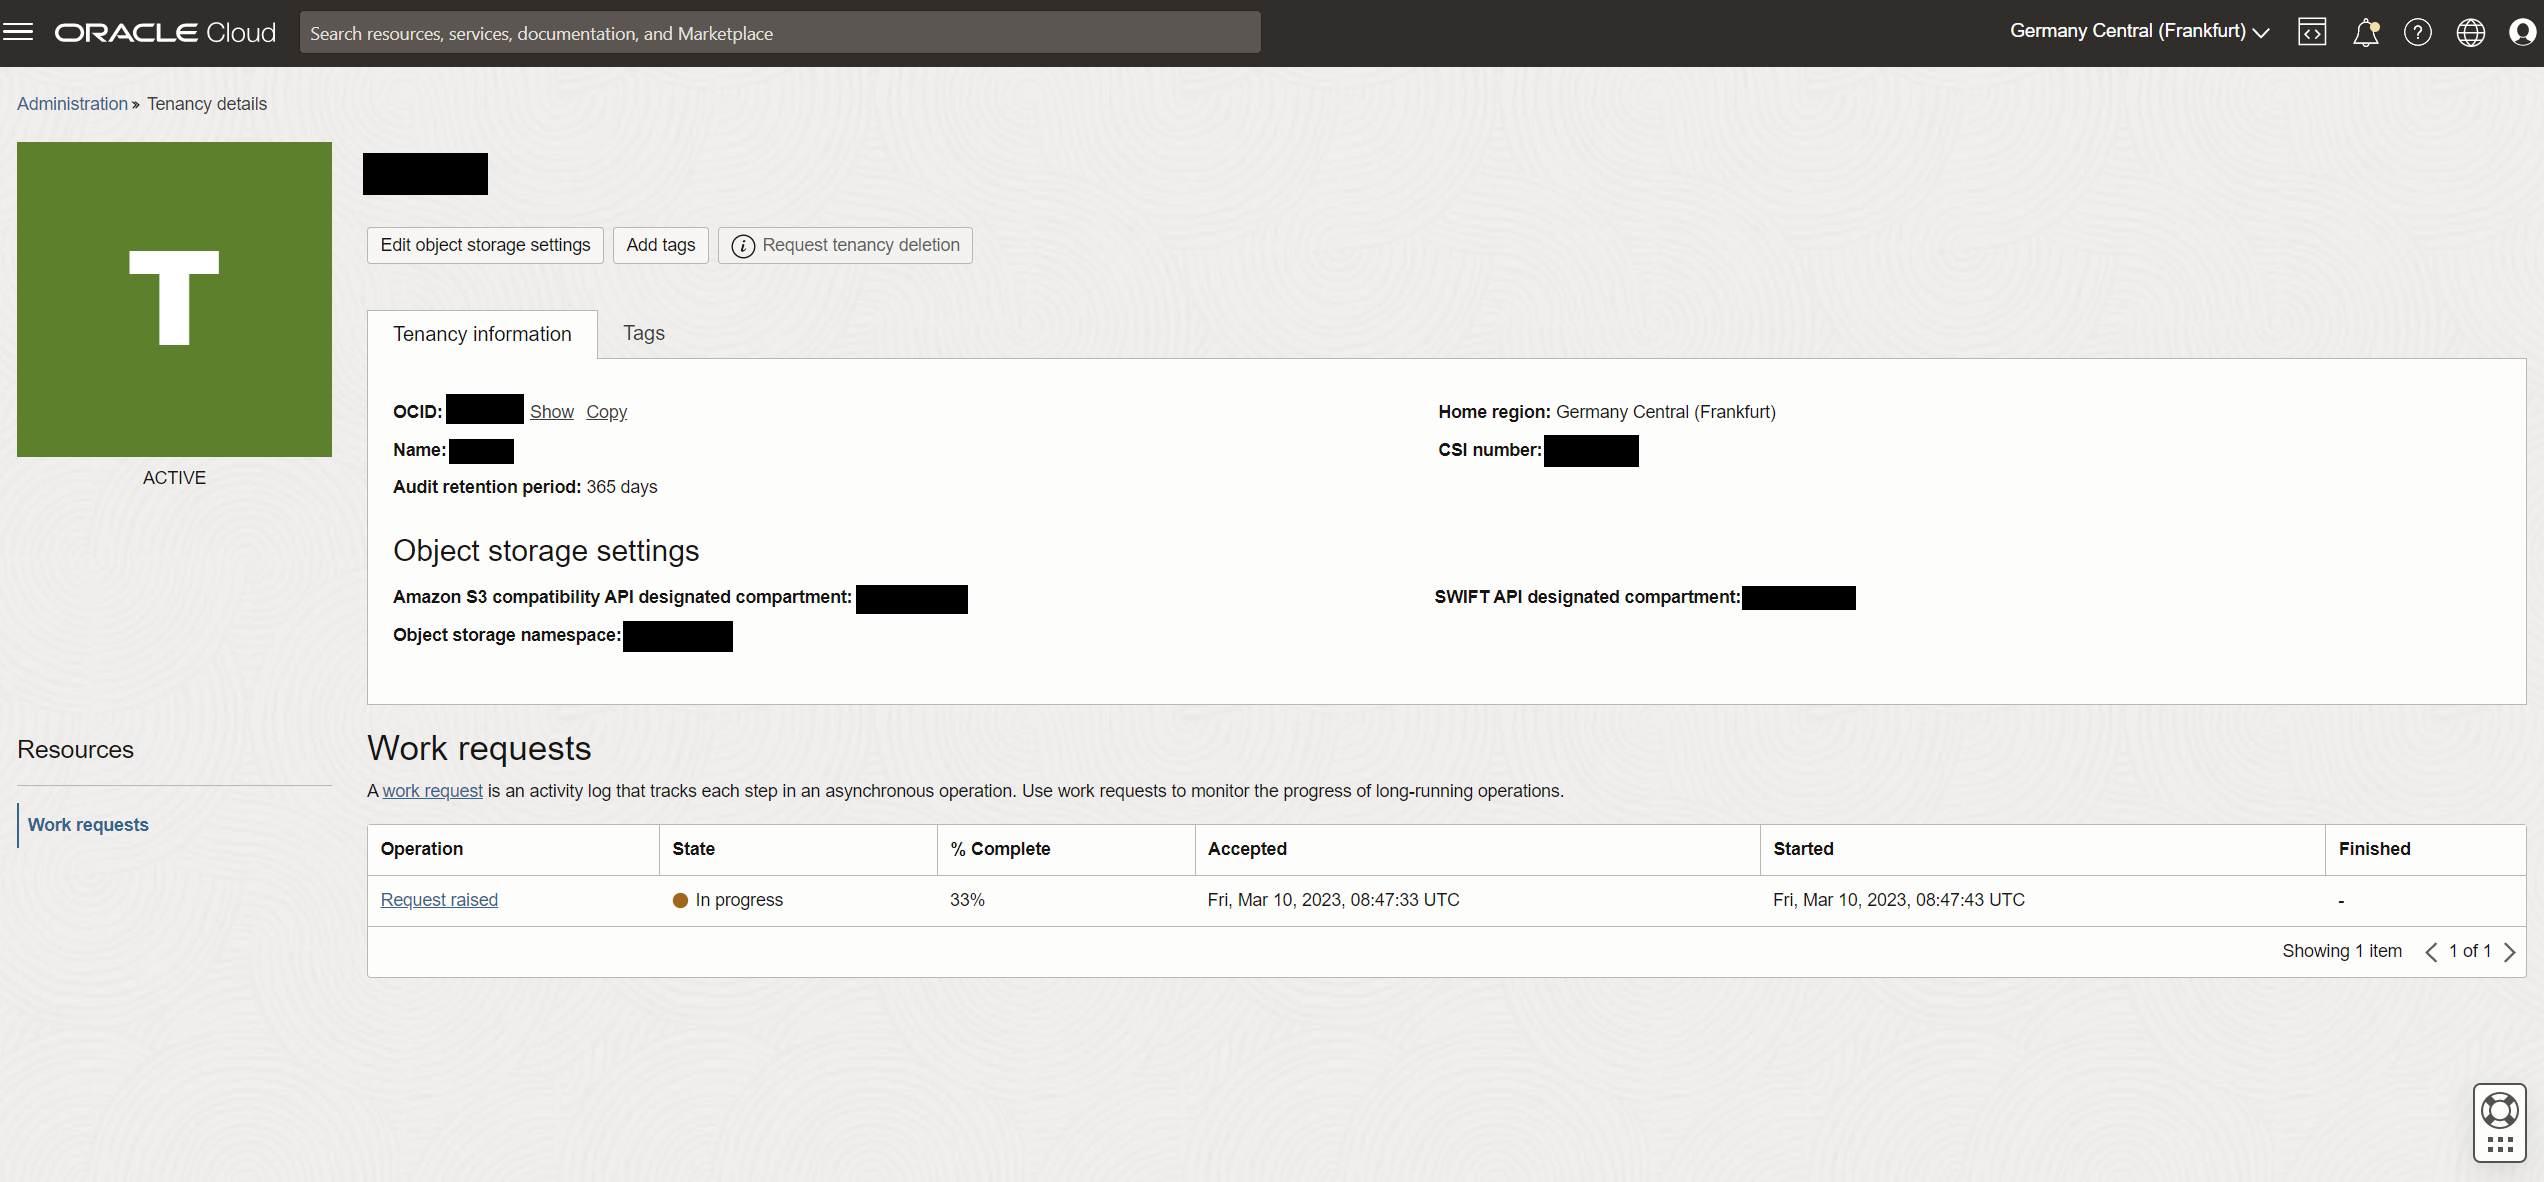2544x1182 pixels.
Task: Expand the Germany Central (Frankfurt) region selector
Action: [x=2139, y=32]
